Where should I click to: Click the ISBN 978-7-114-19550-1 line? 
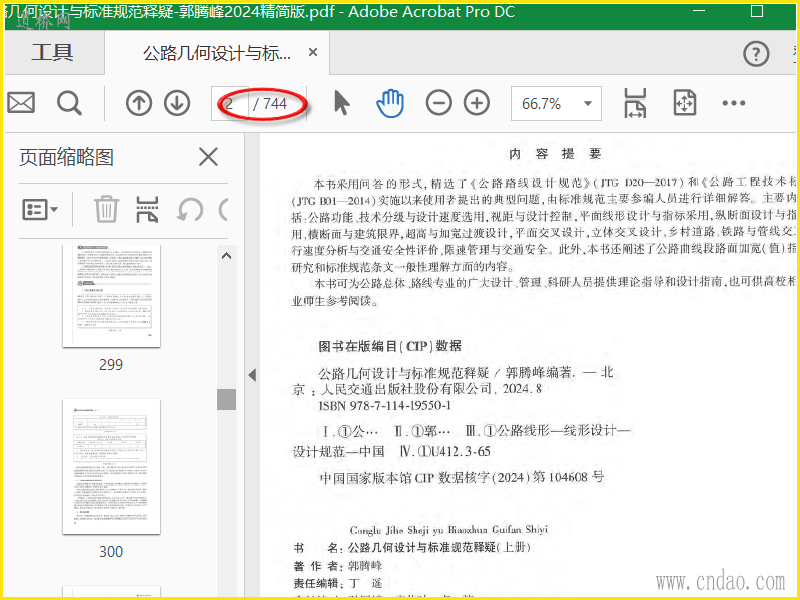[x=385, y=406]
